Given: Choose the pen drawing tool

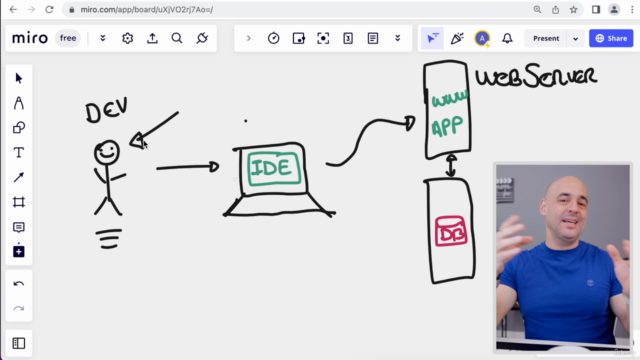Looking at the screenshot, I should pyautogui.click(x=18, y=103).
